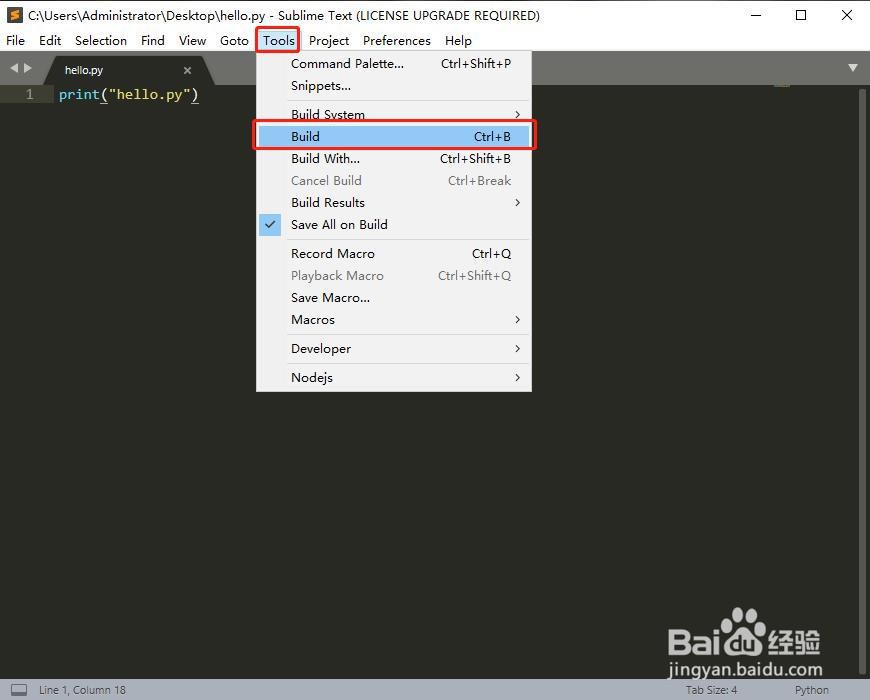Expand the Nodejs submenu
The width and height of the screenshot is (870, 700).
tap(394, 378)
